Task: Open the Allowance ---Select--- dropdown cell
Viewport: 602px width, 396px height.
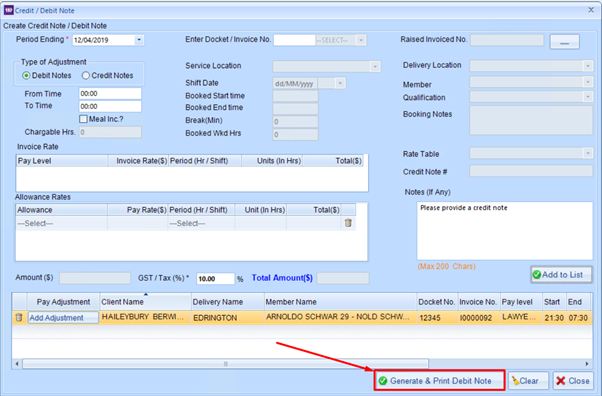Action: (x=61, y=223)
